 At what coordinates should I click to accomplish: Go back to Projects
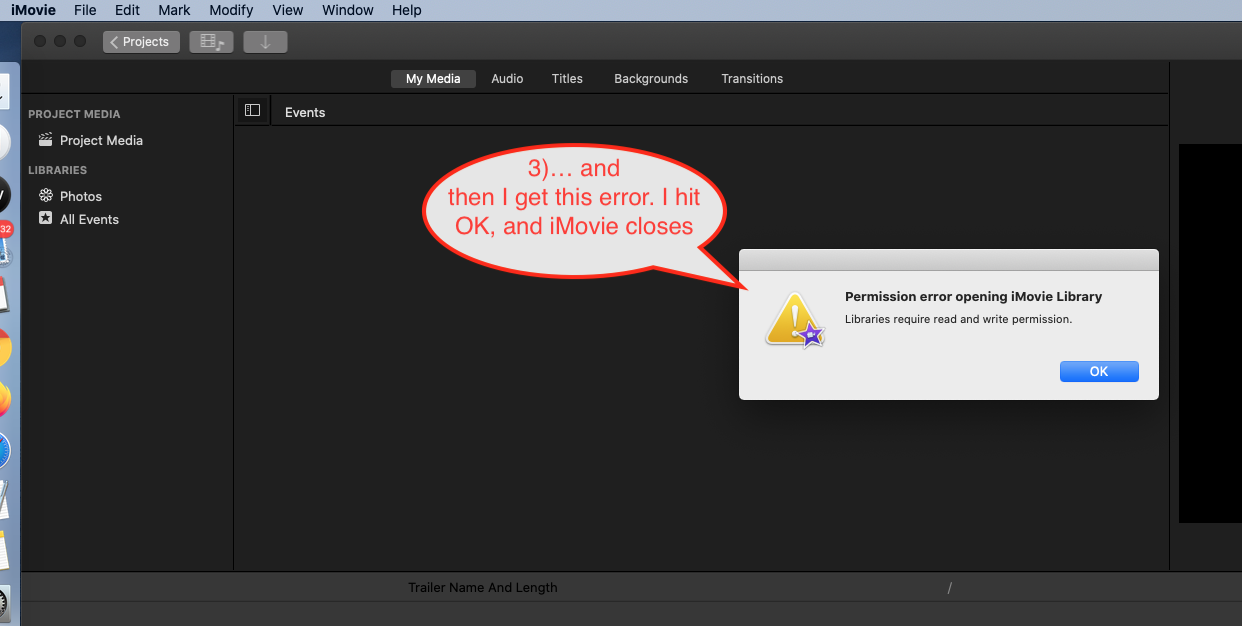pyautogui.click(x=141, y=42)
